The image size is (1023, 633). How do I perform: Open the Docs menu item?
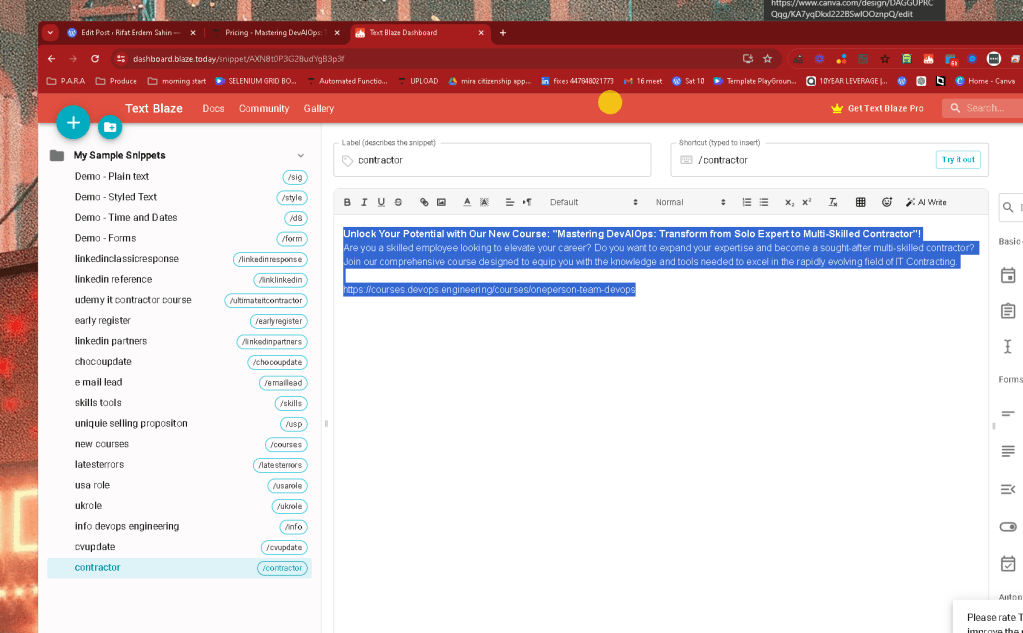(213, 108)
